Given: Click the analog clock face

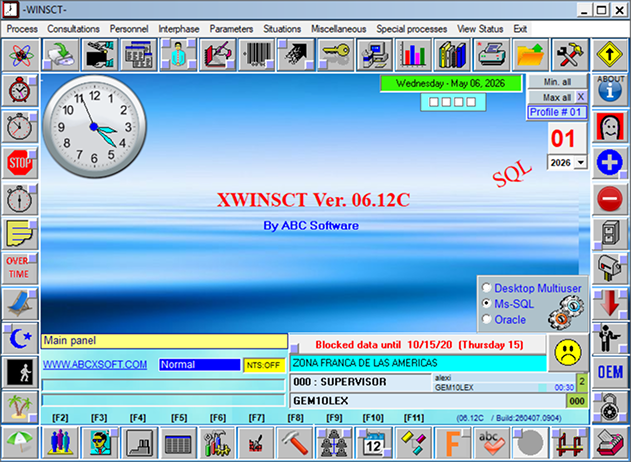Looking at the screenshot, I should (94, 126).
